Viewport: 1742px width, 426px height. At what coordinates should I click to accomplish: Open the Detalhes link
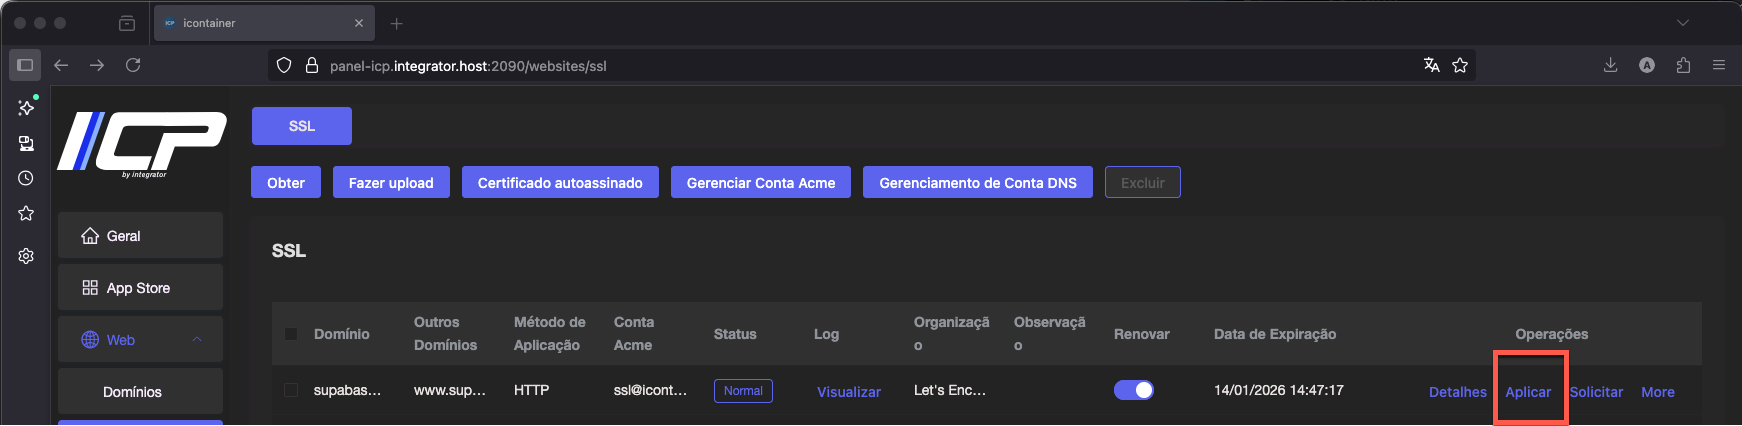point(1458,392)
